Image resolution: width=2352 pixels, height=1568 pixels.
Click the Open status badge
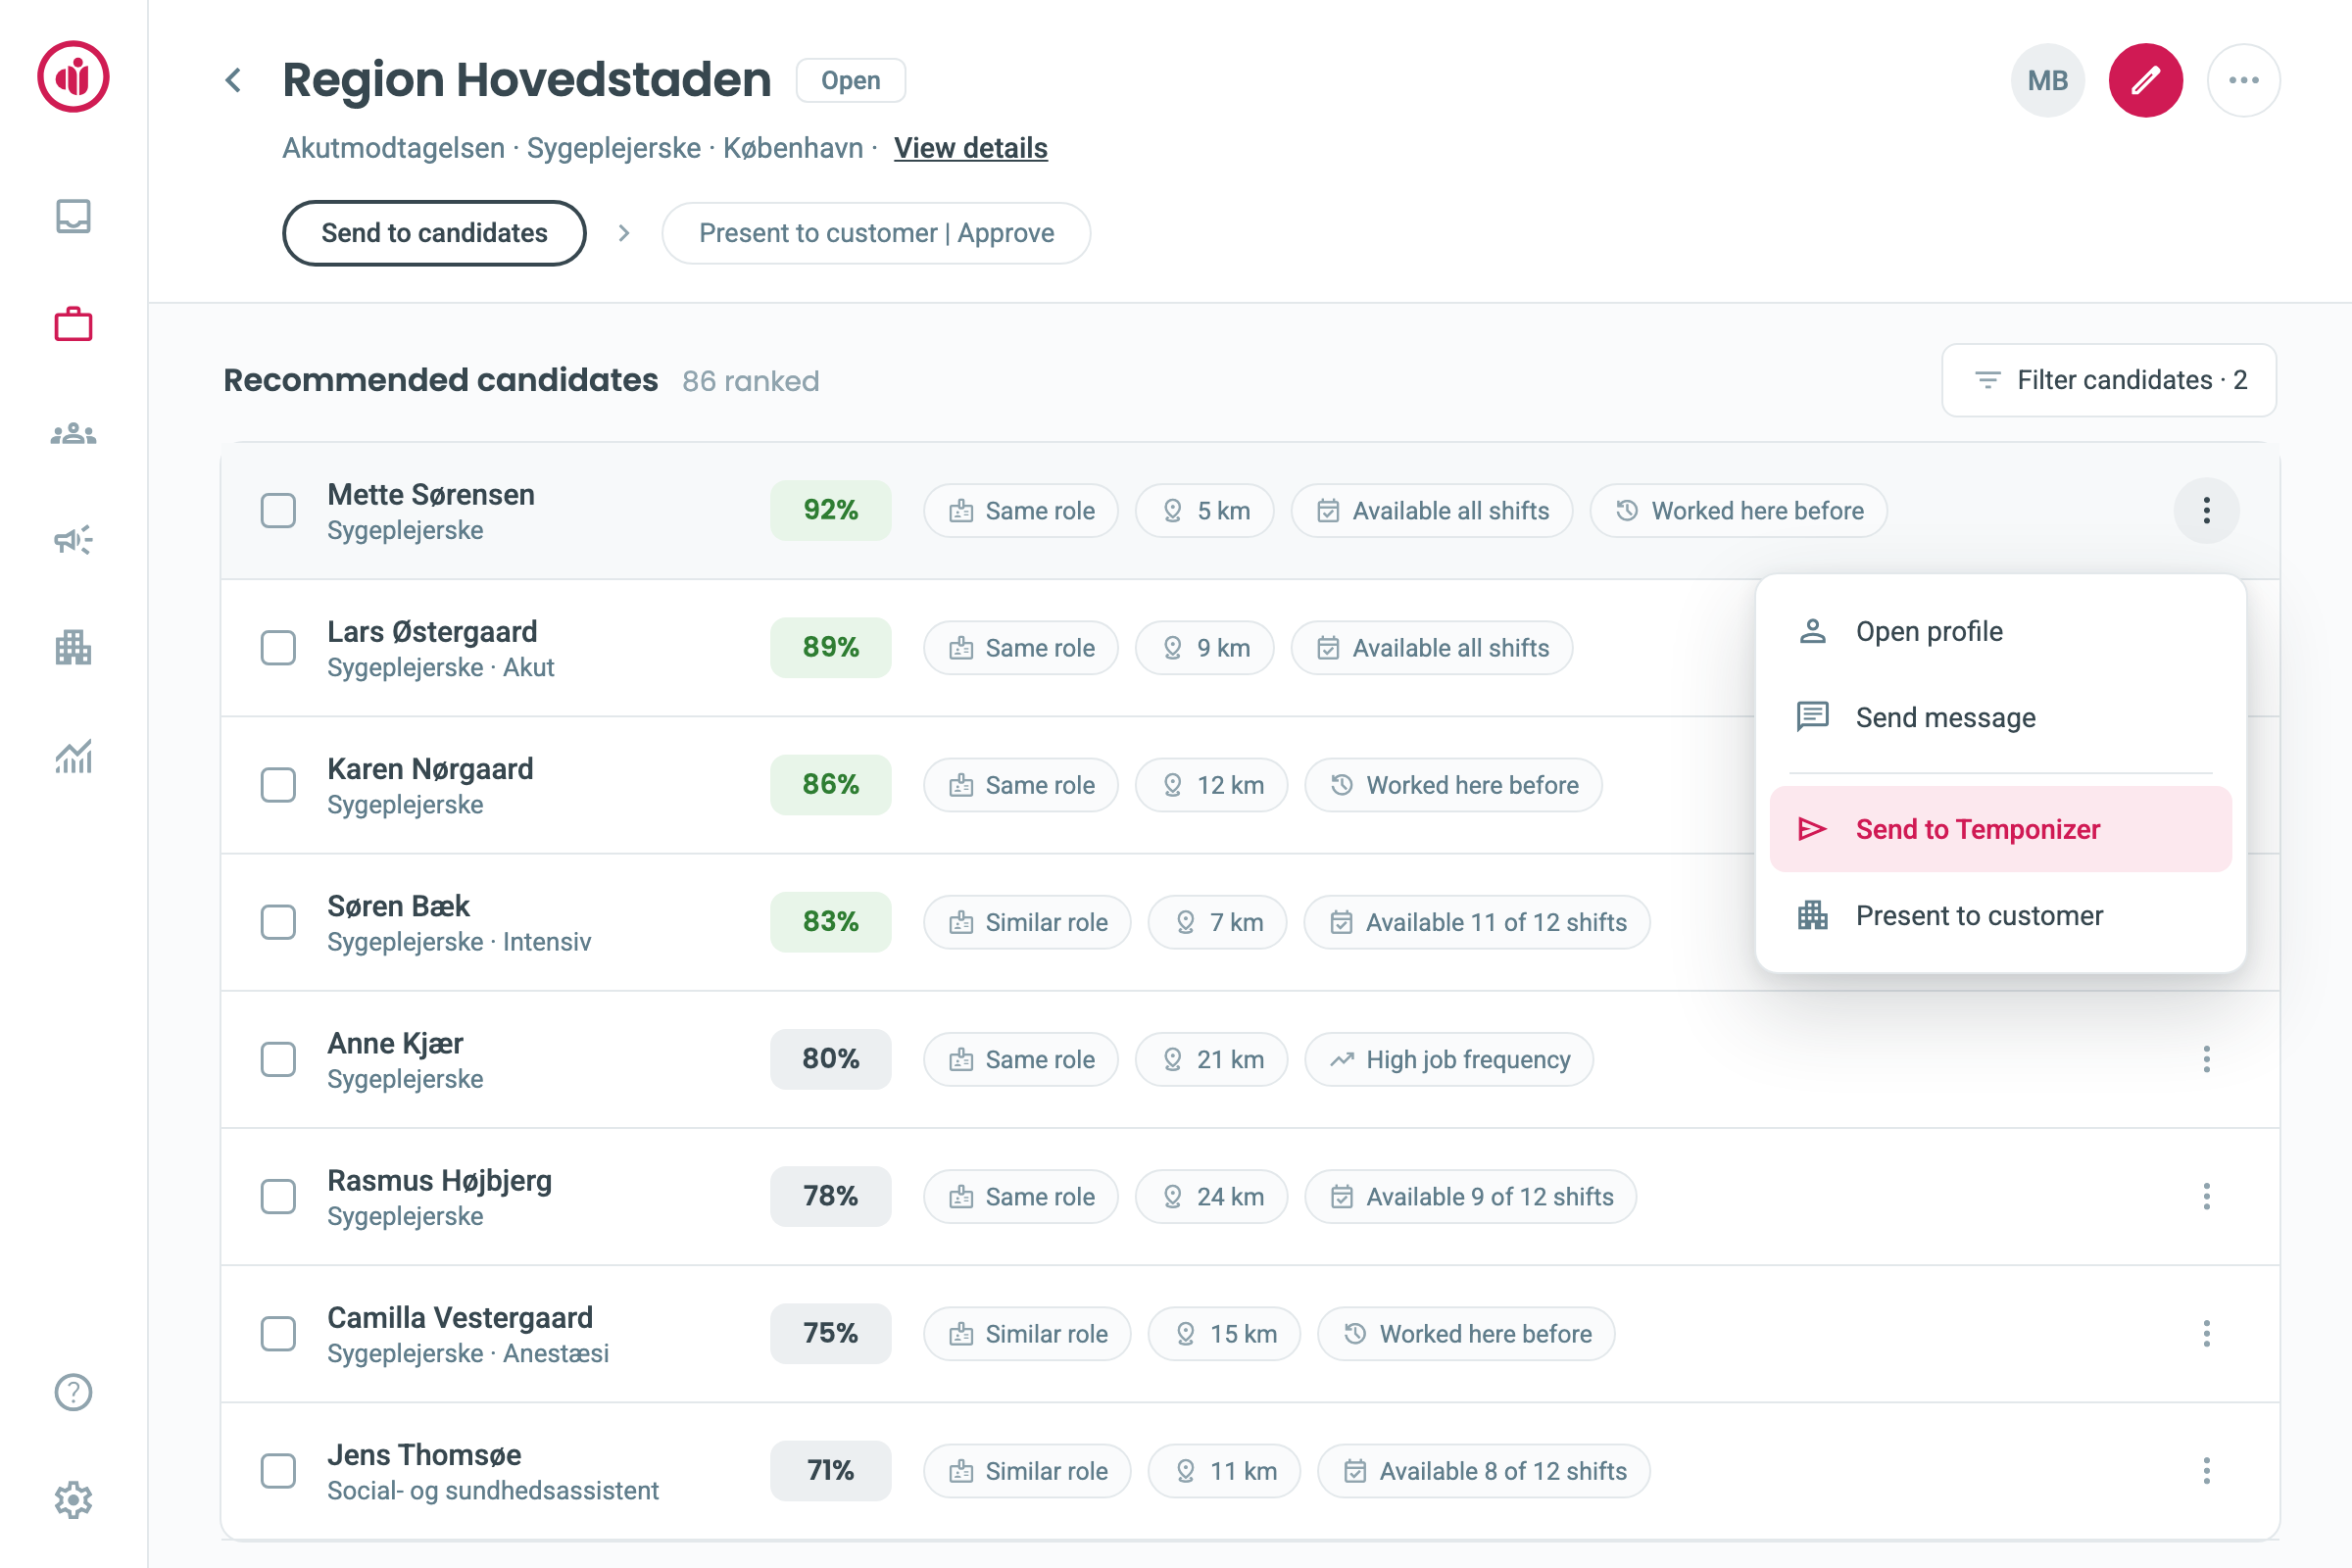[x=851, y=80]
